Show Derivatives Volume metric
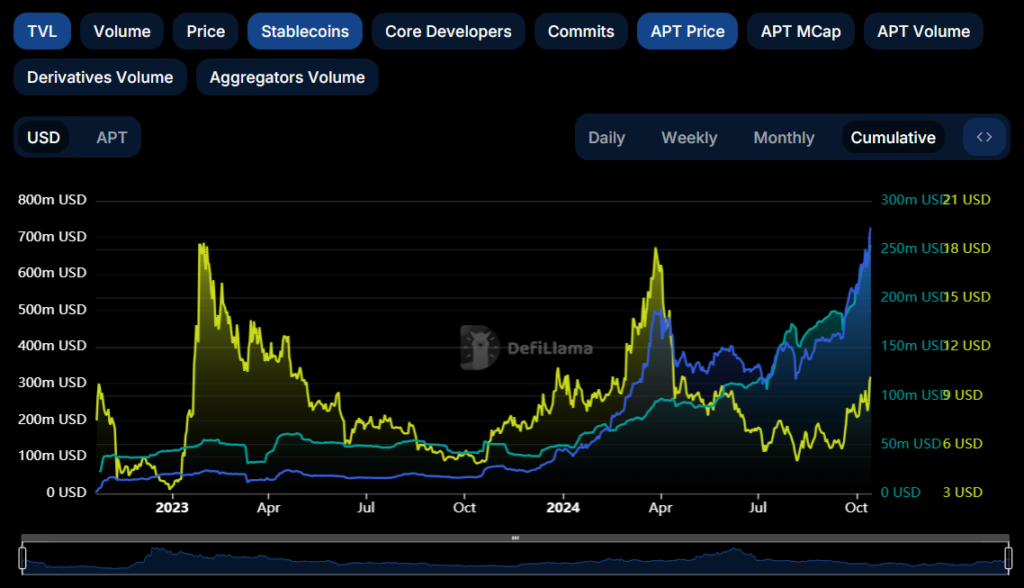Image resolution: width=1024 pixels, height=588 pixels. tap(100, 77)
